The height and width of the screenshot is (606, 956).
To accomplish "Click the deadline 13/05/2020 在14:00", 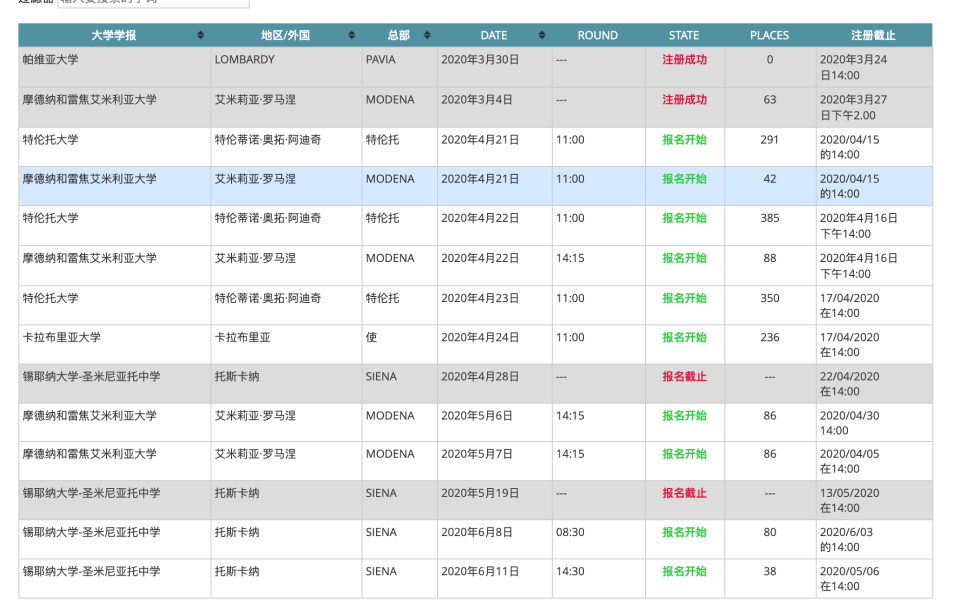I will 849,500.
